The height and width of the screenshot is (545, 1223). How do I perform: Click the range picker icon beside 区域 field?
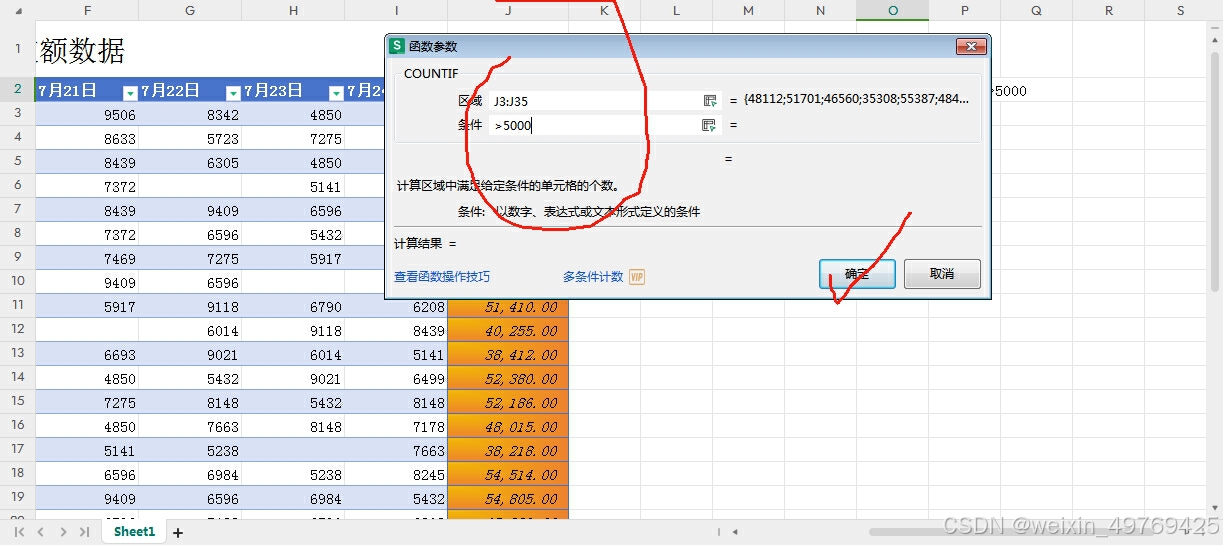pyautogui.click(x=710, y=101)
